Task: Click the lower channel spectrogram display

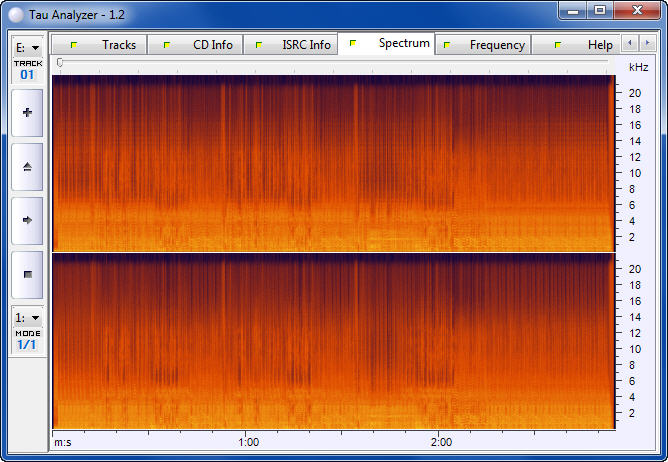Action: (x=332, y=341)
